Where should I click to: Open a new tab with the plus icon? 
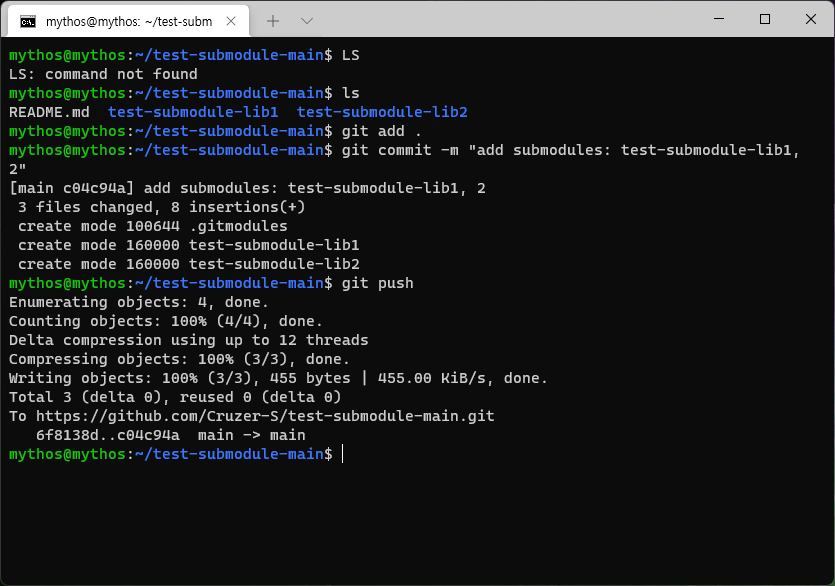[x=273, y=18]
